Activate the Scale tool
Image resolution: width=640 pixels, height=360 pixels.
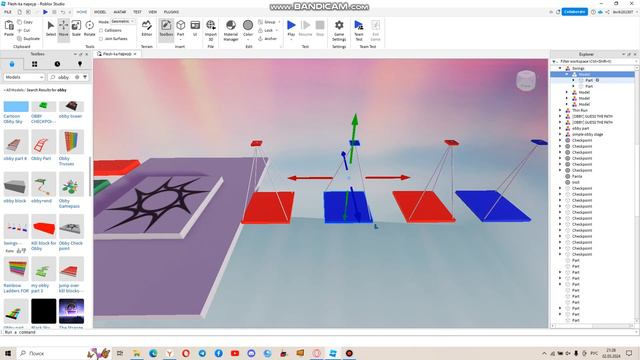(x=76, y=29)
